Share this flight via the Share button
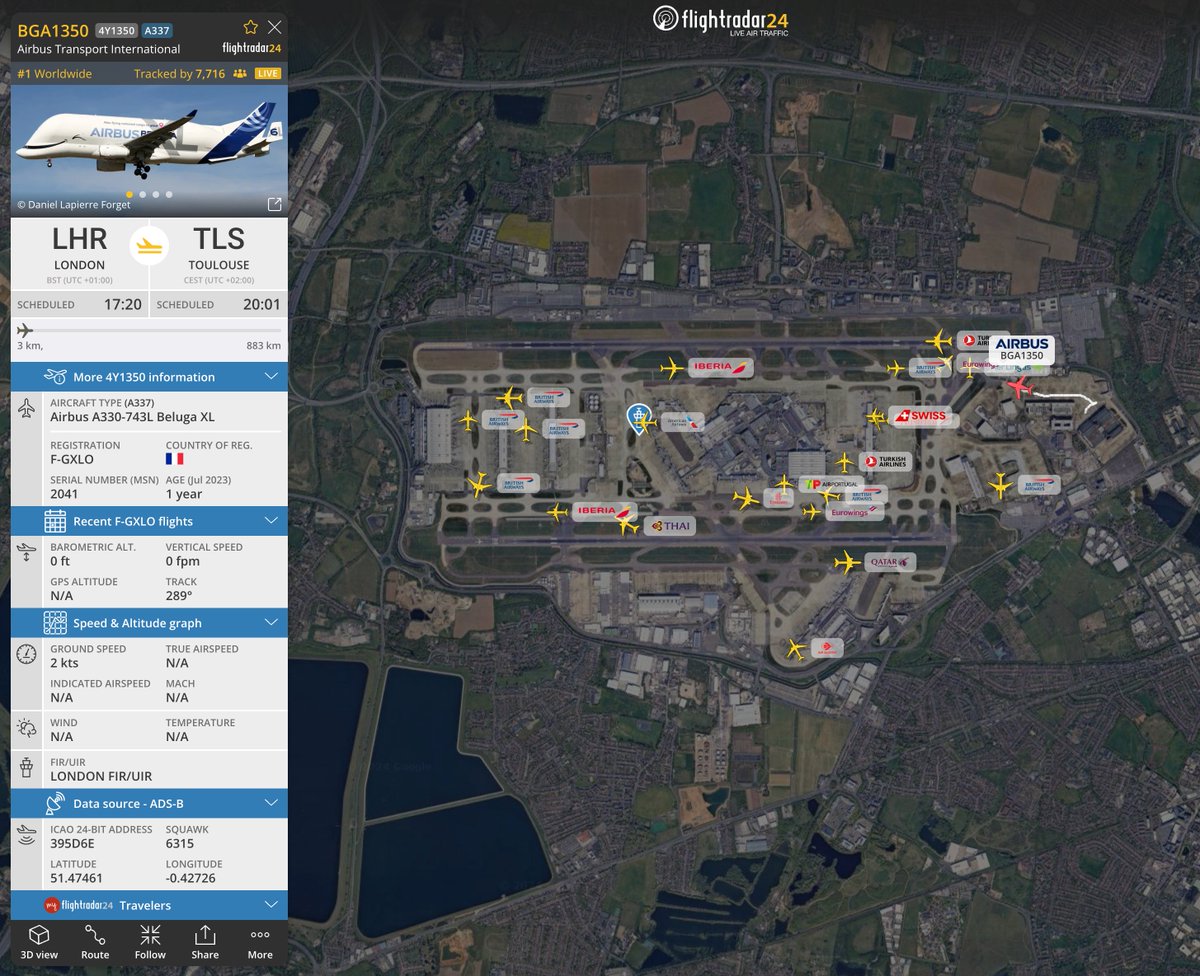This screenshot has height=976, width=1200. 205,942
